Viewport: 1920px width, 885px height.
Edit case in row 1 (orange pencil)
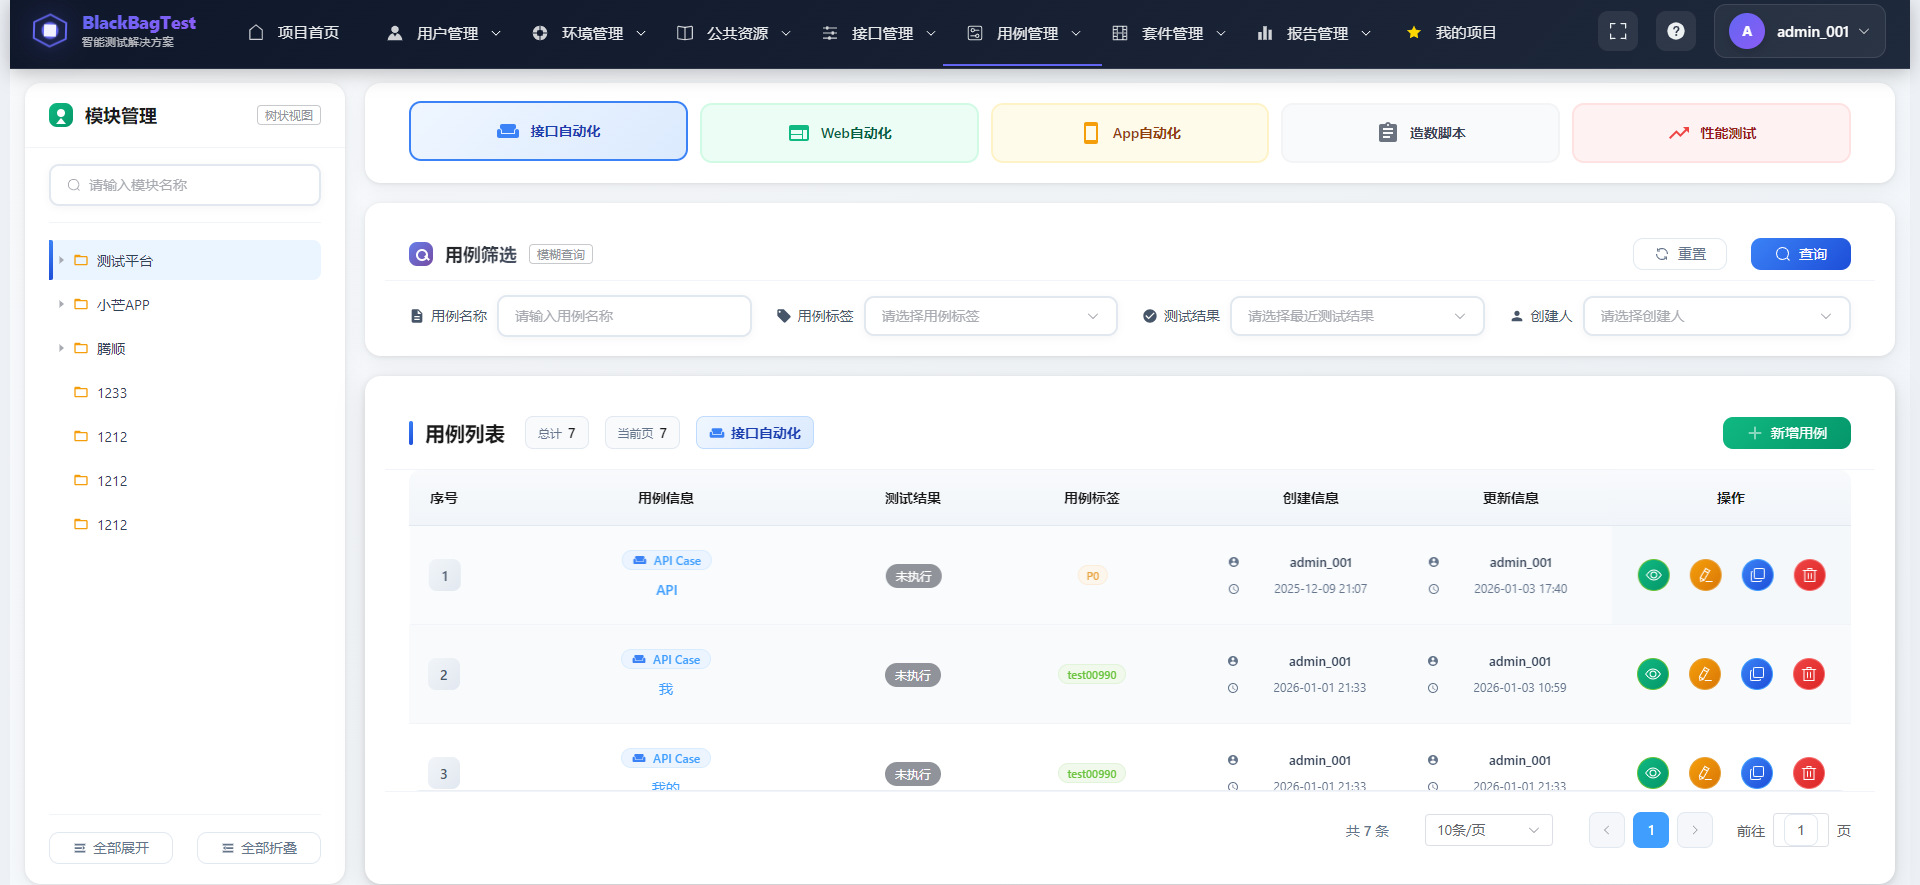coord(1706,575)
